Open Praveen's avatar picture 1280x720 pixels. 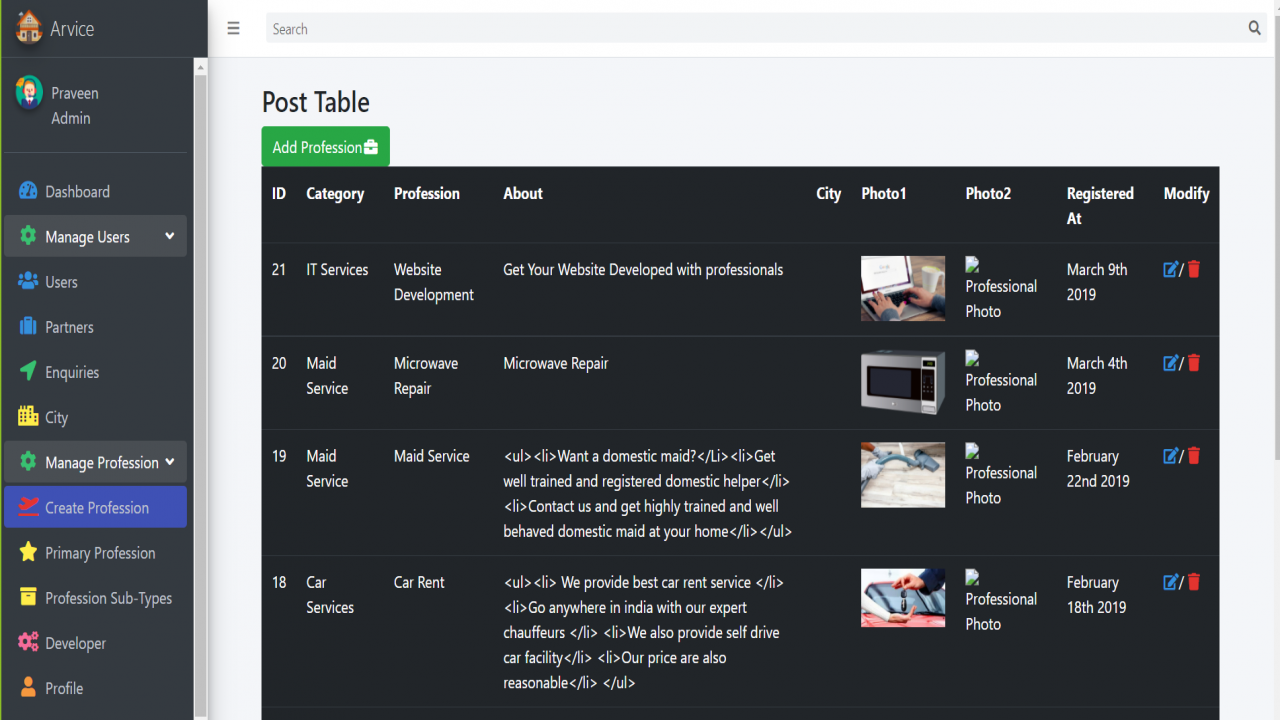pos(29,92)
